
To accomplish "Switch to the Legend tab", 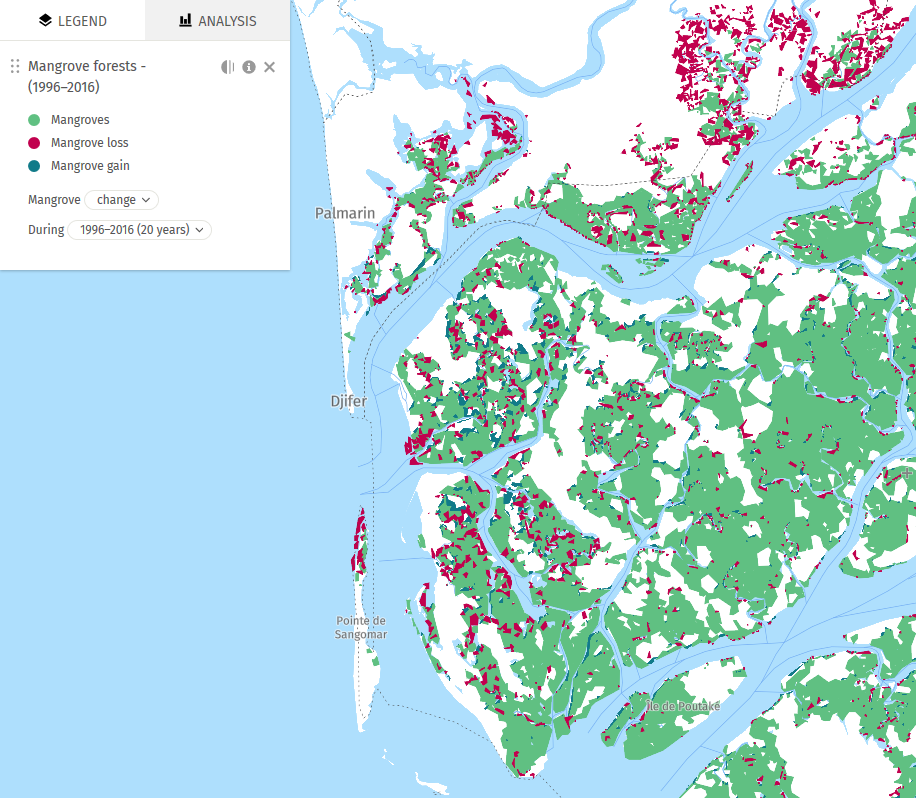I will click(72, 20).
